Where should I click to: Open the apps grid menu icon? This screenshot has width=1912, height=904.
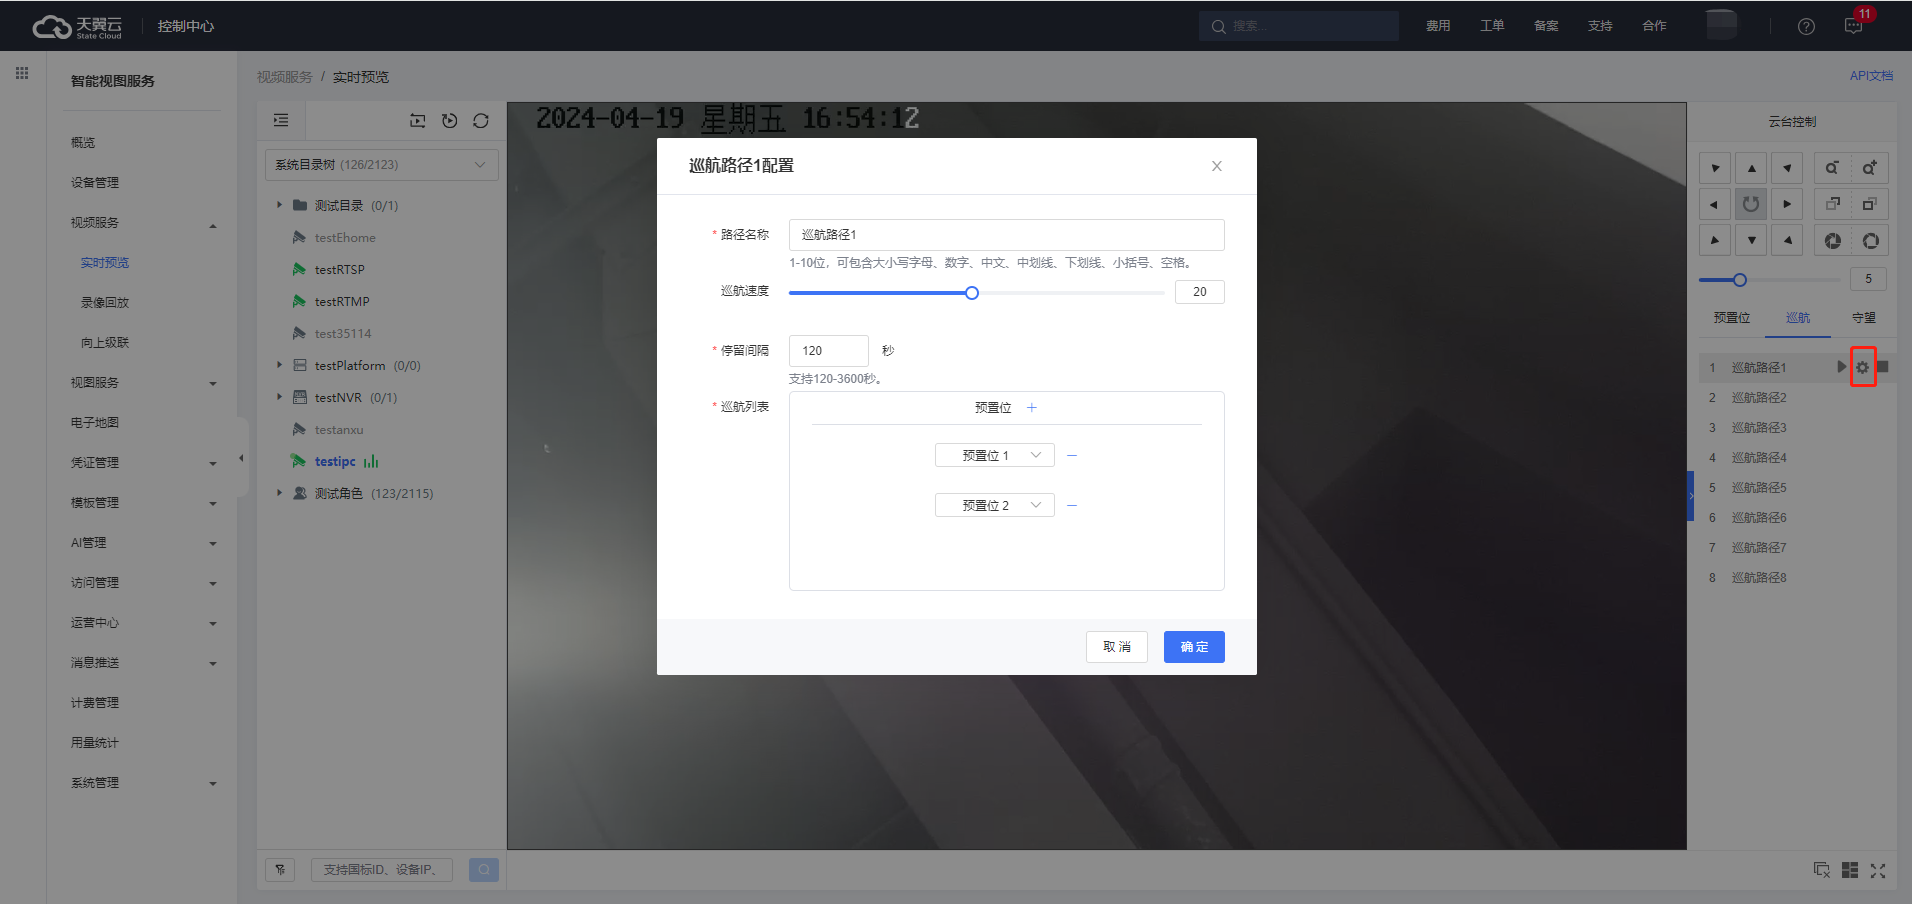click(22, 73)
